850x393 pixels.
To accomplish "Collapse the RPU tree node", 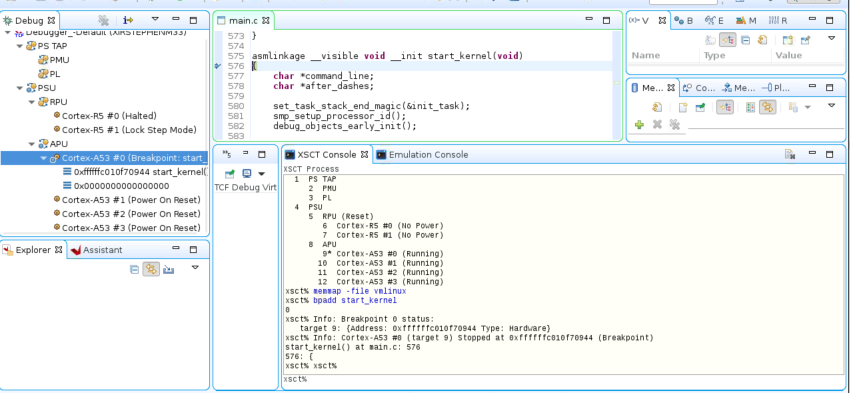I will click(31, 102).
